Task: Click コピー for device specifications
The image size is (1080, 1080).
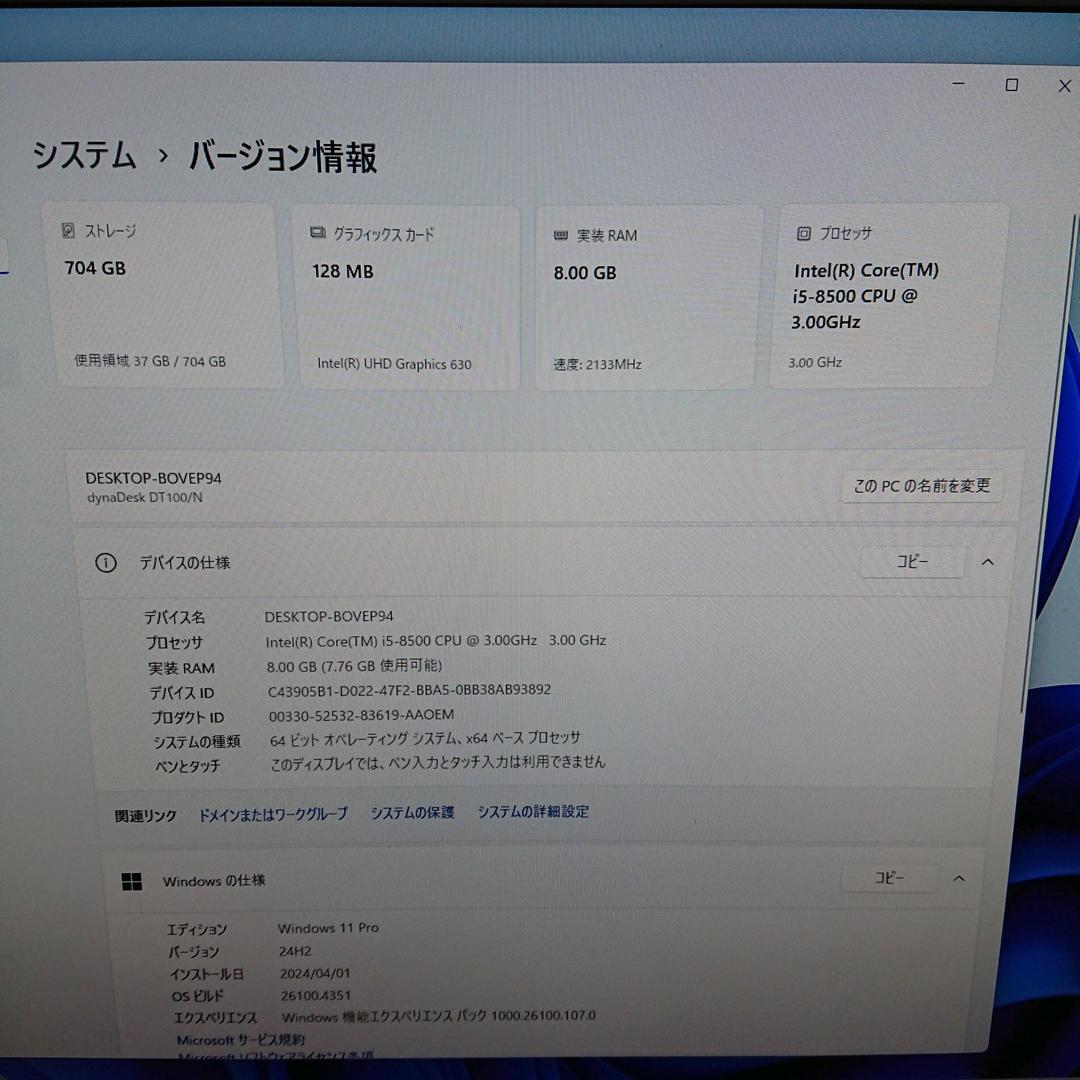Action: pyautogui.click(x=911, y=562)
